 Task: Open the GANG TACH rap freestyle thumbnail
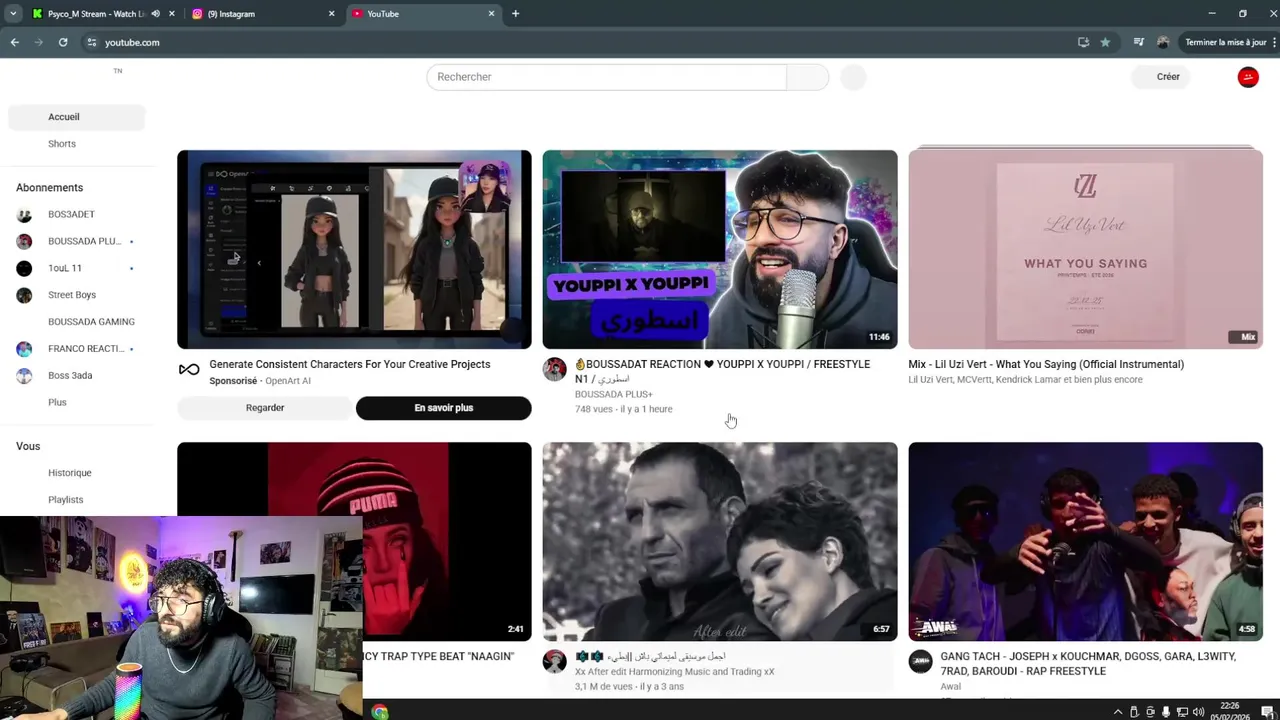pos(1085,541)
